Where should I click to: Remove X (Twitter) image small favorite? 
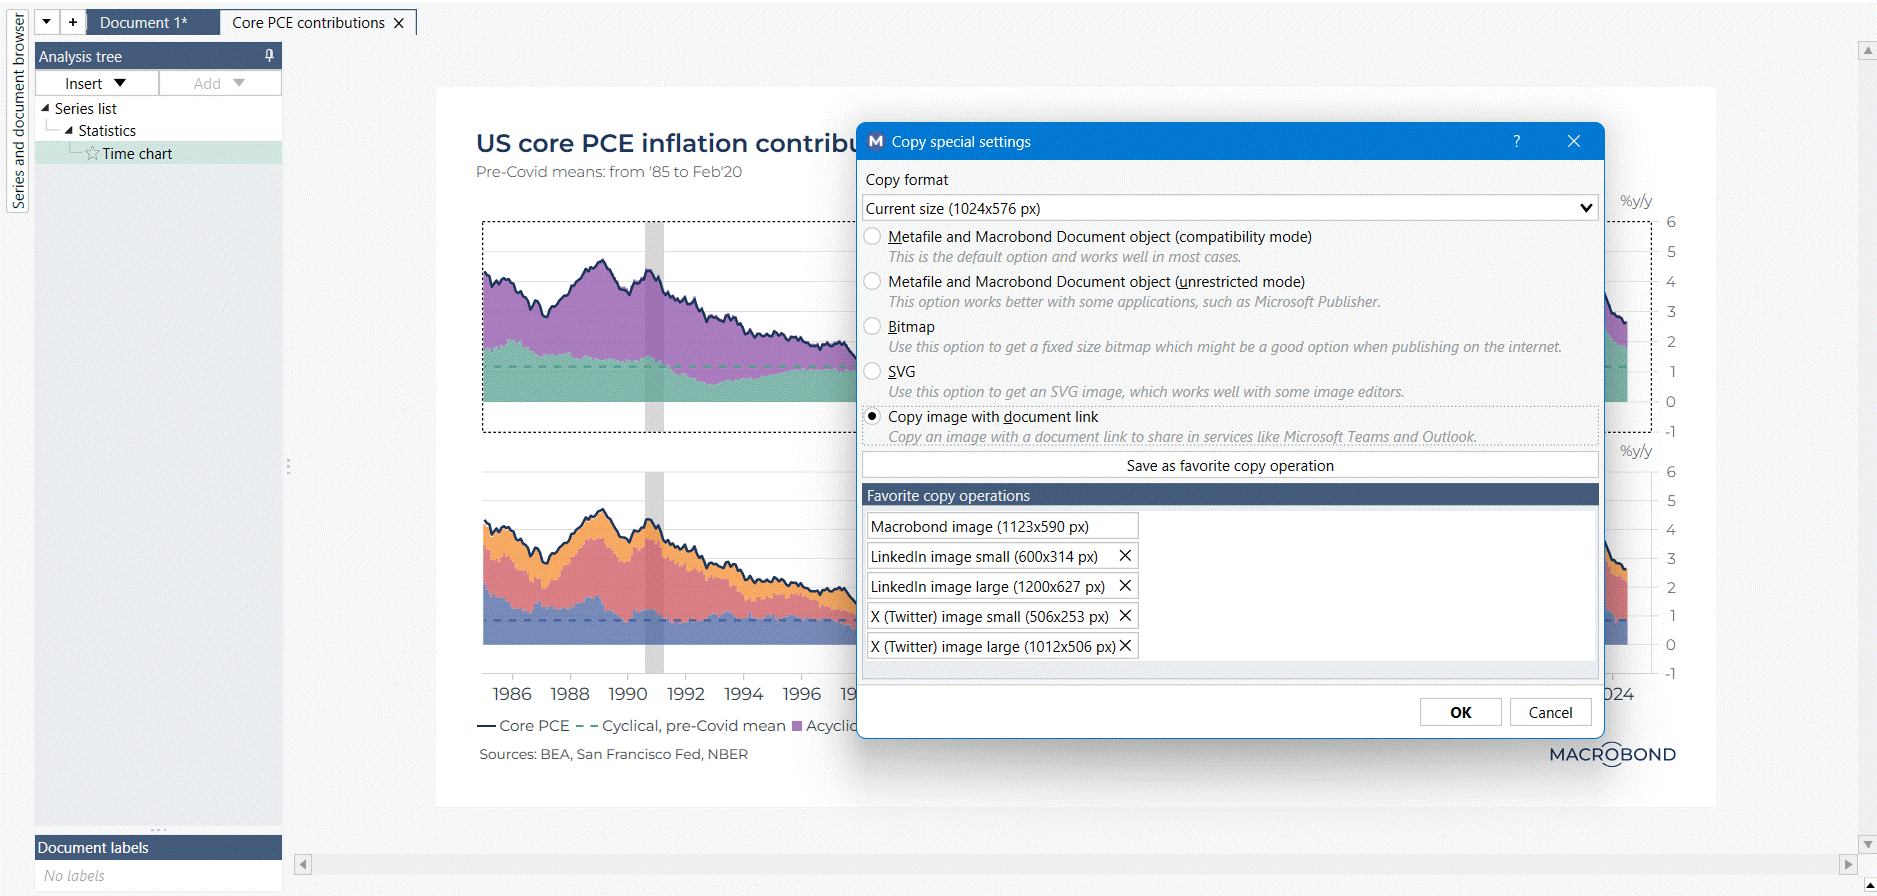1125,616
